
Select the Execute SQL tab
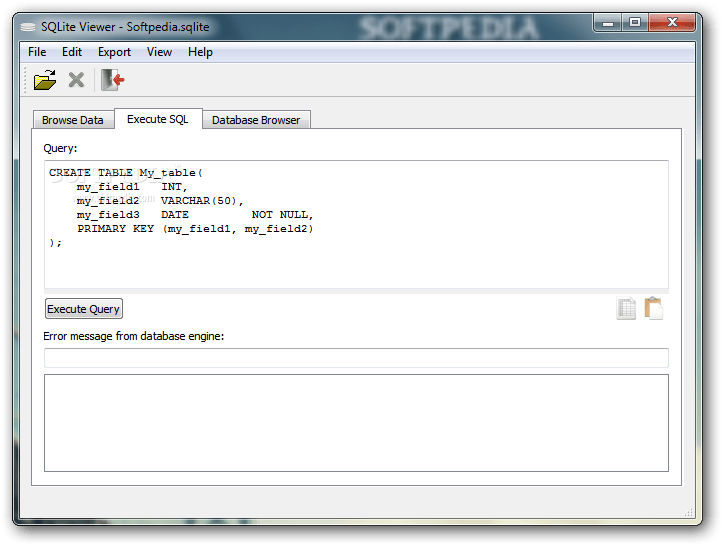click(x=158, y=119)
